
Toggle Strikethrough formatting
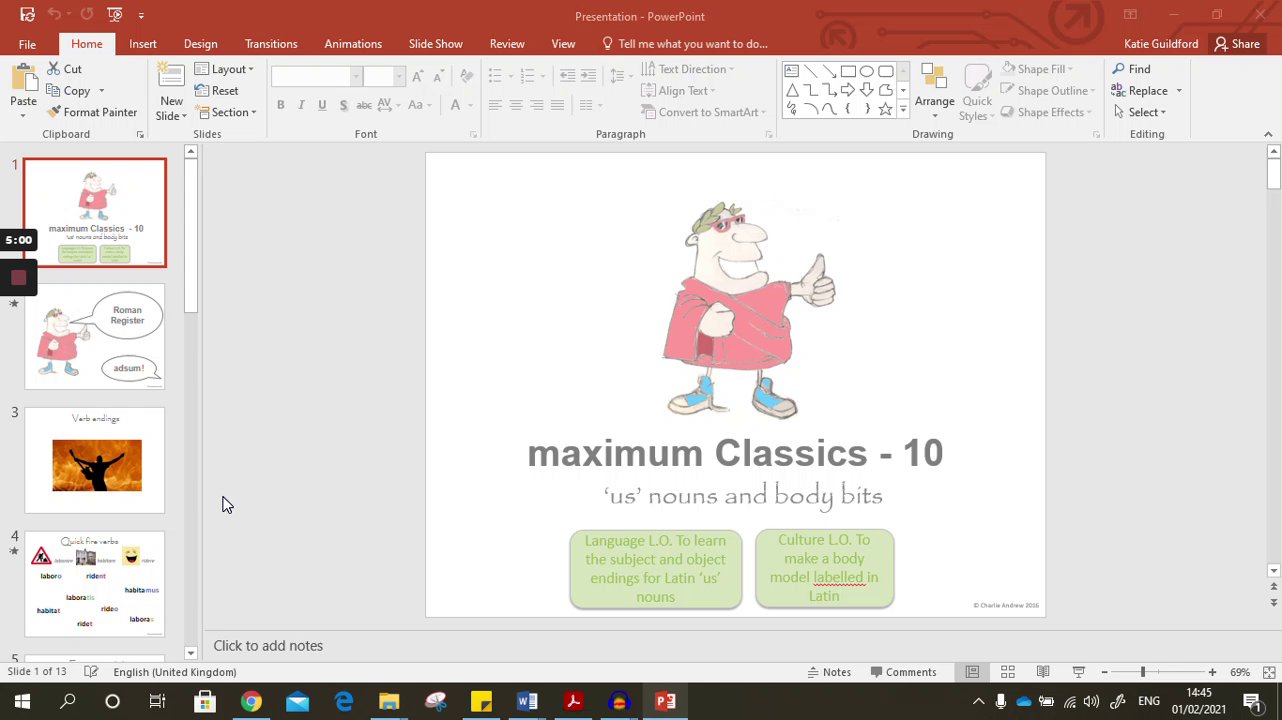click(364, 105)
